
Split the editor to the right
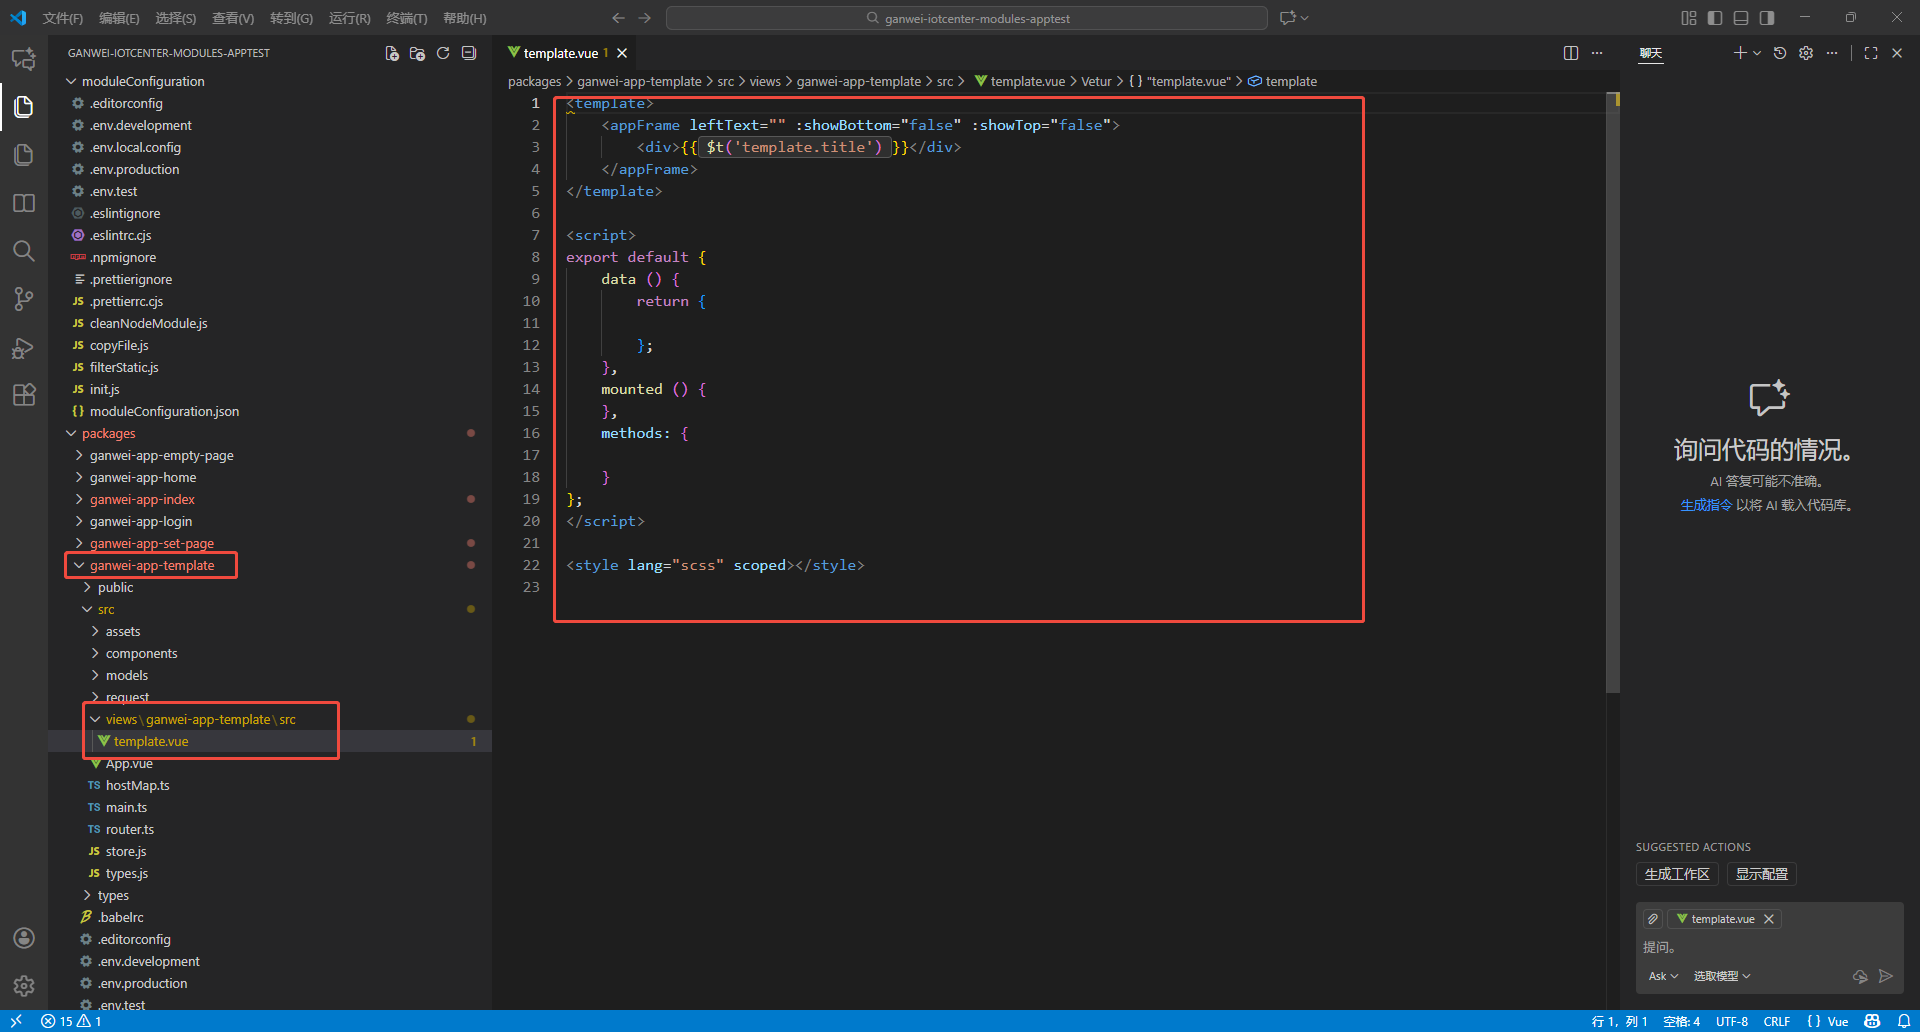pos(1571,53)
